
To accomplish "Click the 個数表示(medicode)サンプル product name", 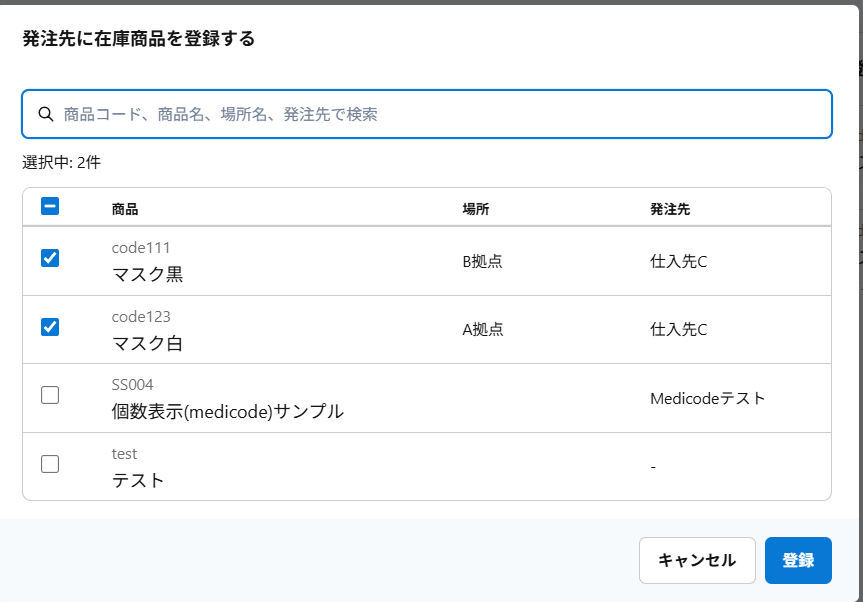I will (227, 411).
